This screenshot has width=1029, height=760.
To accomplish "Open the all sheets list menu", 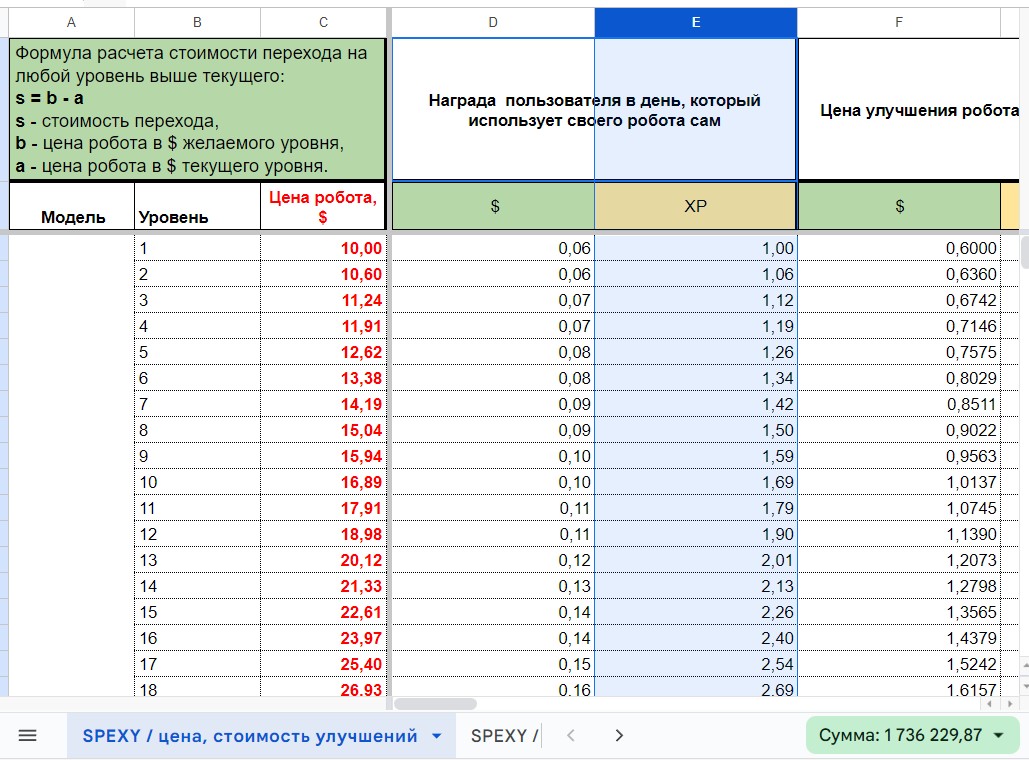I will click(x=27, y=736).
